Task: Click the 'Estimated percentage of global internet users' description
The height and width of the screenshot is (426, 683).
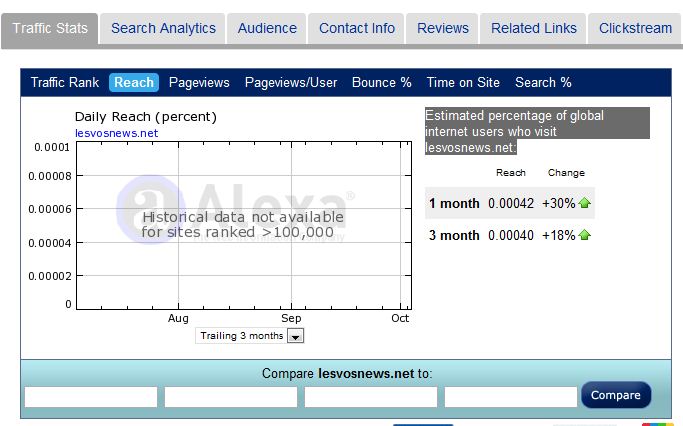Action: click(x=537, y=131)
